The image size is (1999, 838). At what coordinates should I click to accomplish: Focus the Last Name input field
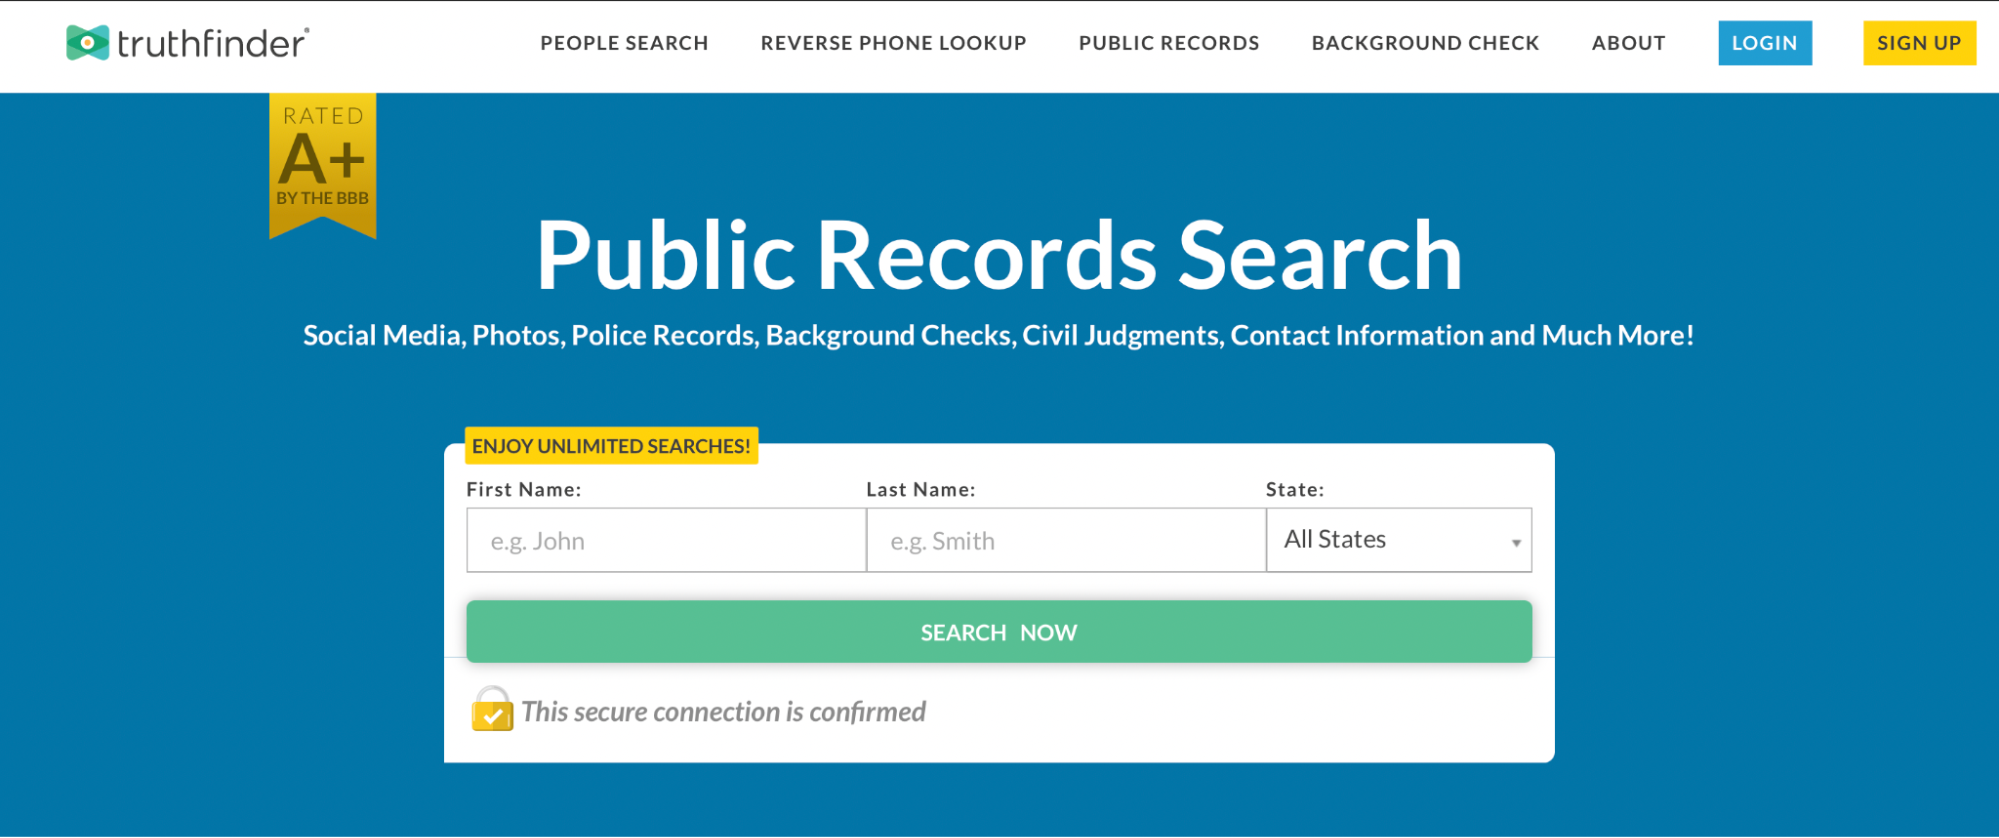(x=1066, y=540)
